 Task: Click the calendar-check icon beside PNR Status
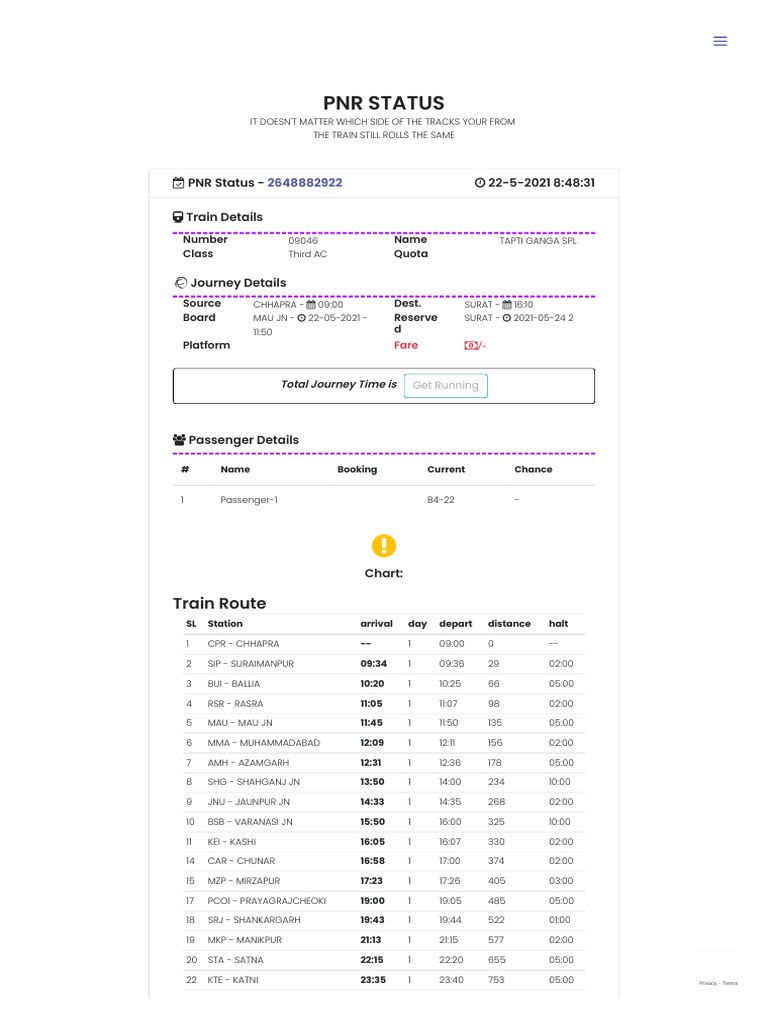pyautogui.click(x=178, y=183)
